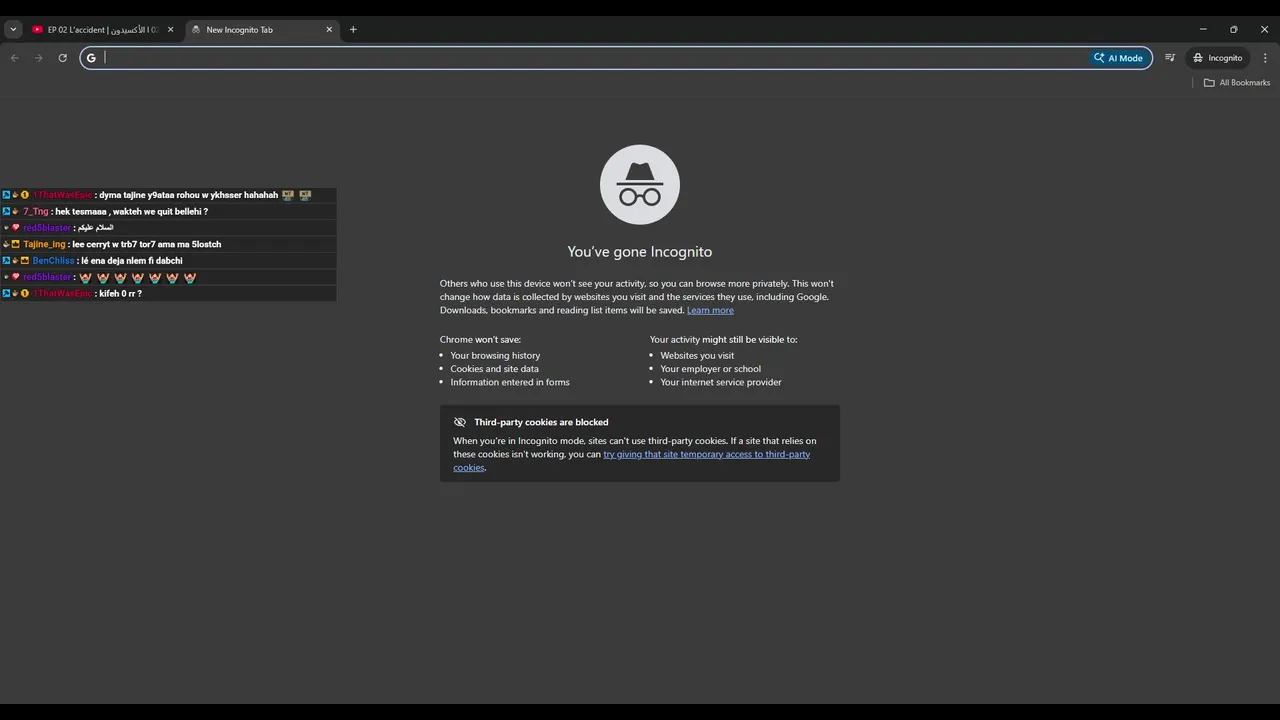Click the Tajine_ing username in chat
1280x720 pixels.
tap(45, 244)
